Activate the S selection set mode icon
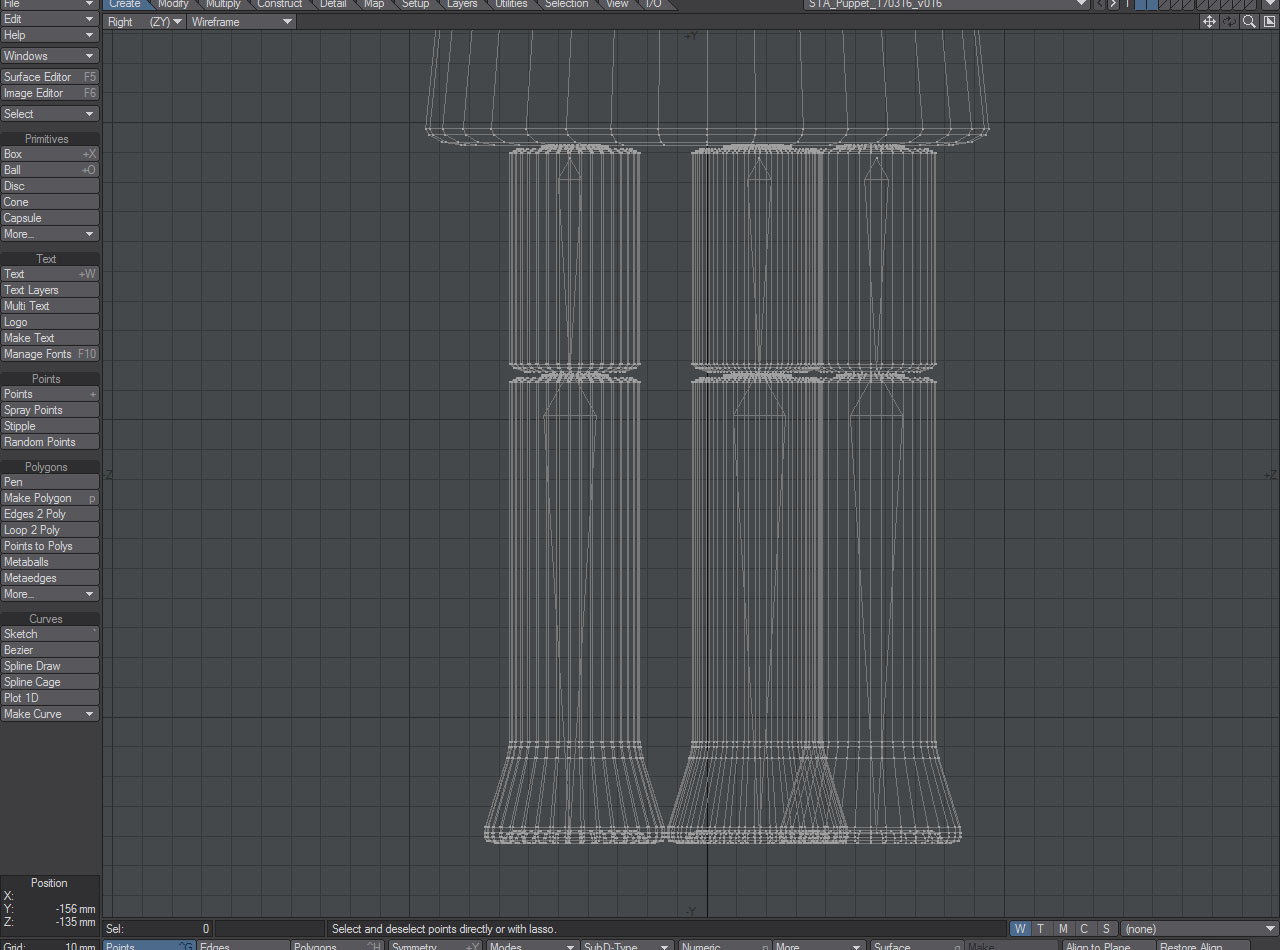This screenshot has width=1280, height=950. coord(1106,928)
